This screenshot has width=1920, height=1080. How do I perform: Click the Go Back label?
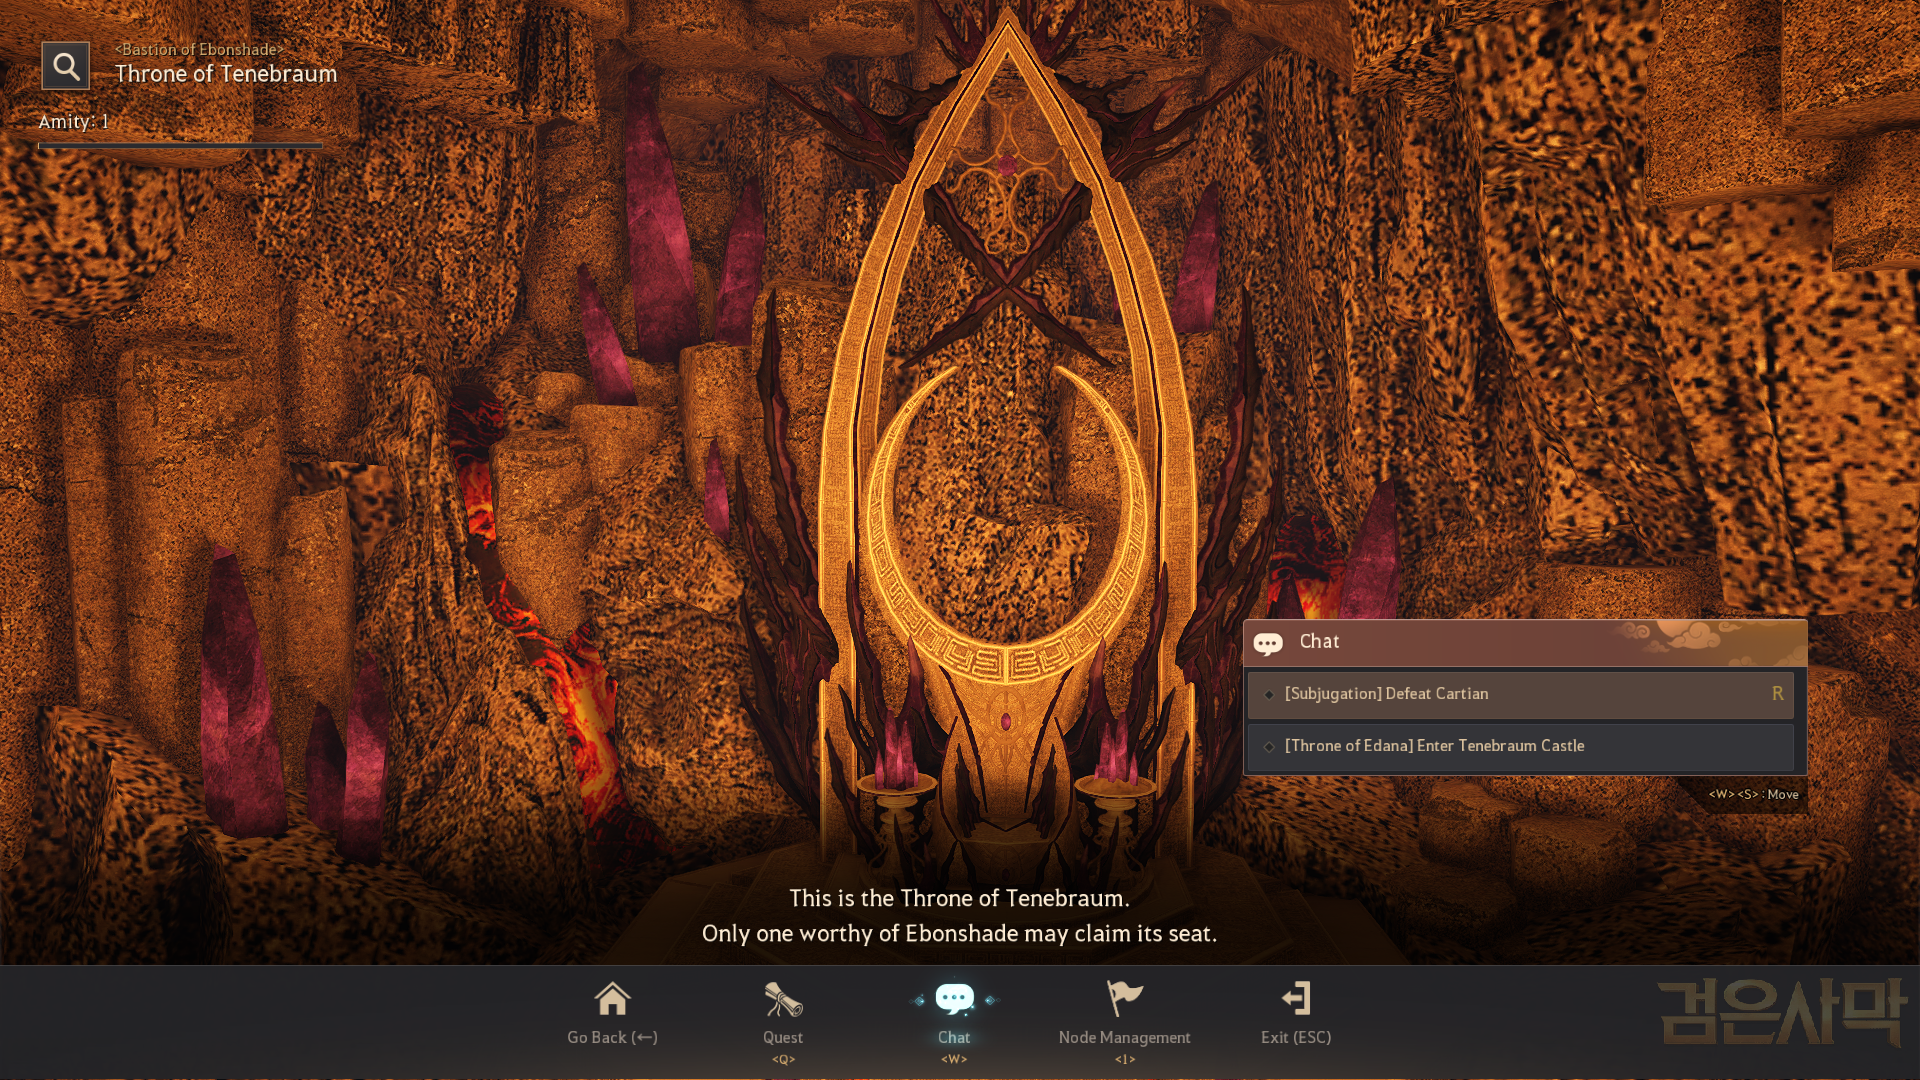(612, 1037)
